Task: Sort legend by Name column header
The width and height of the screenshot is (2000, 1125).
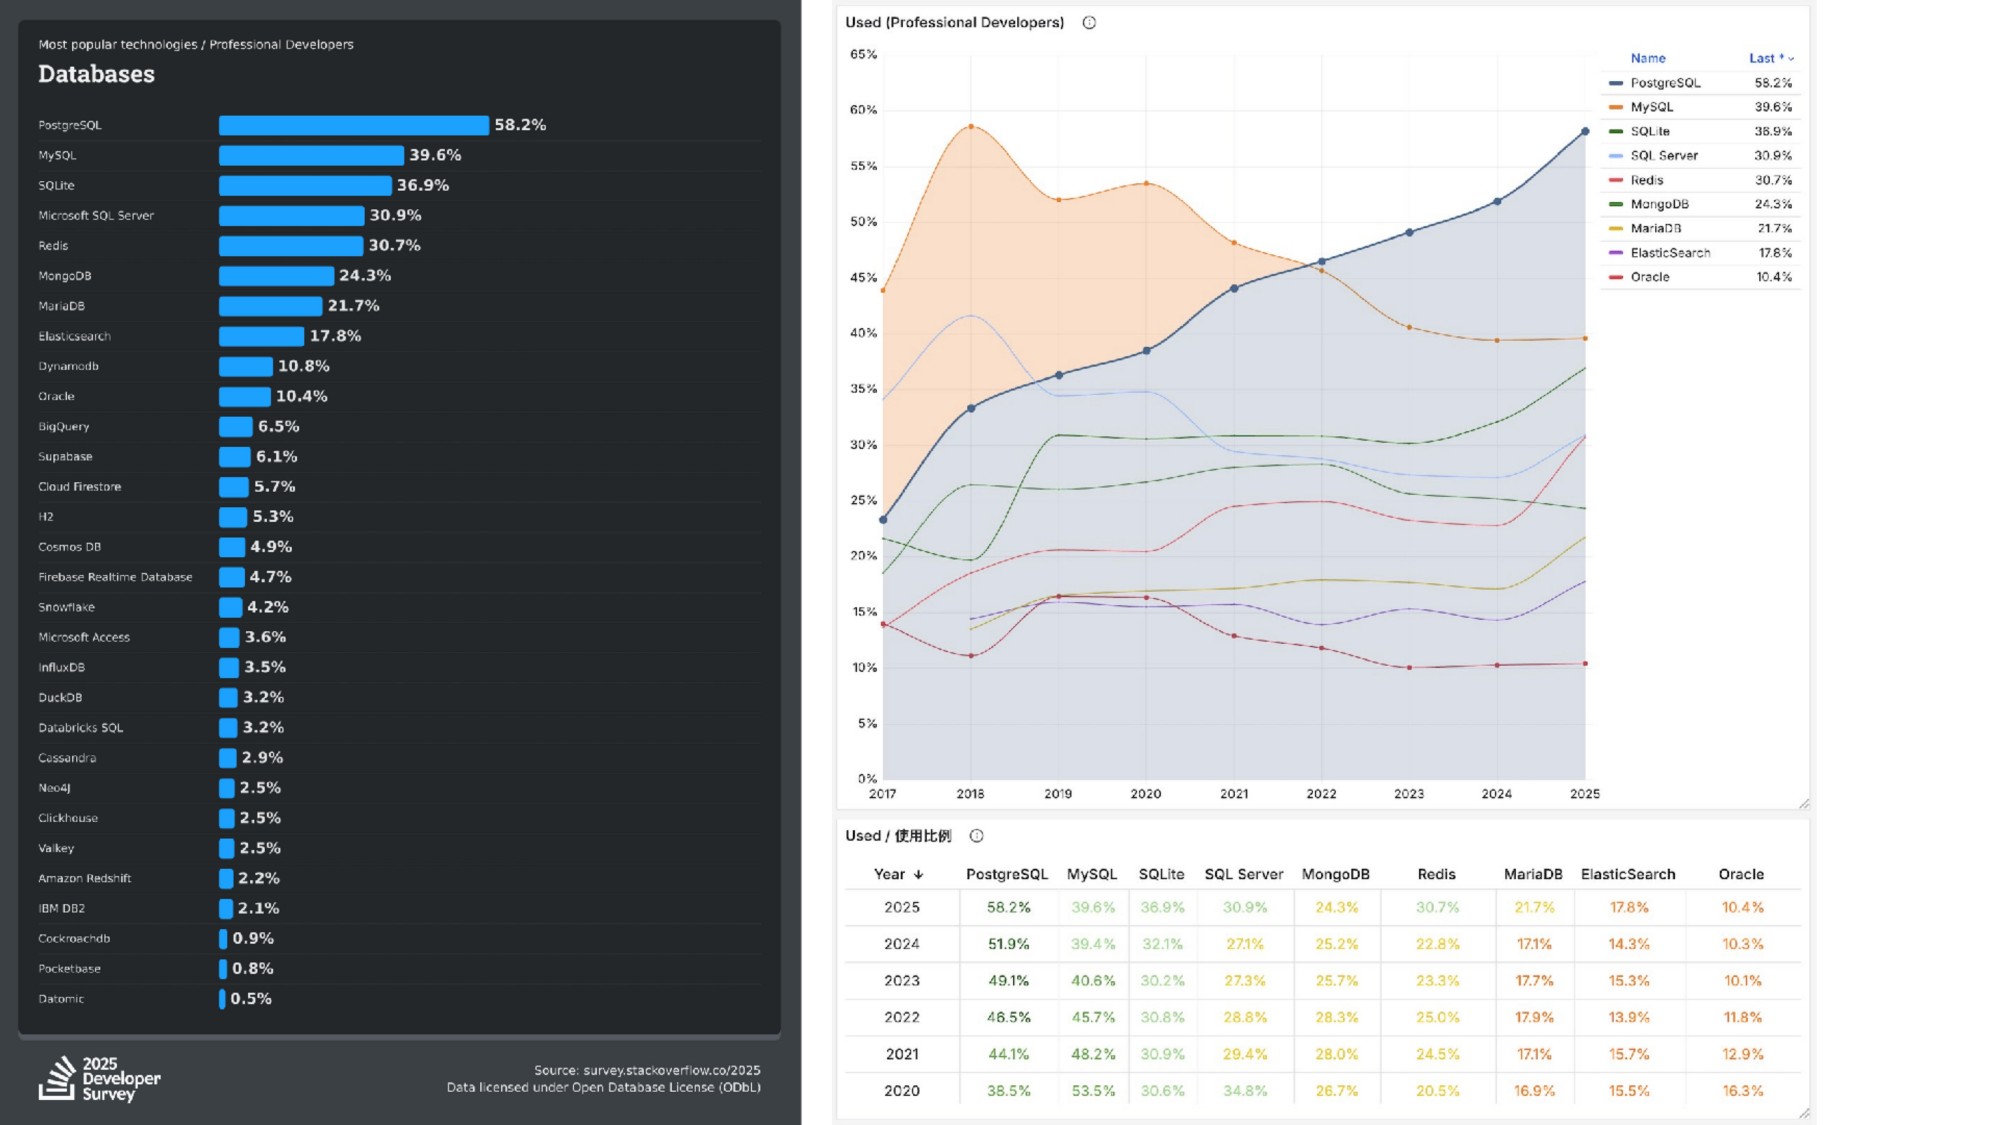Action: click(1647, 58)
